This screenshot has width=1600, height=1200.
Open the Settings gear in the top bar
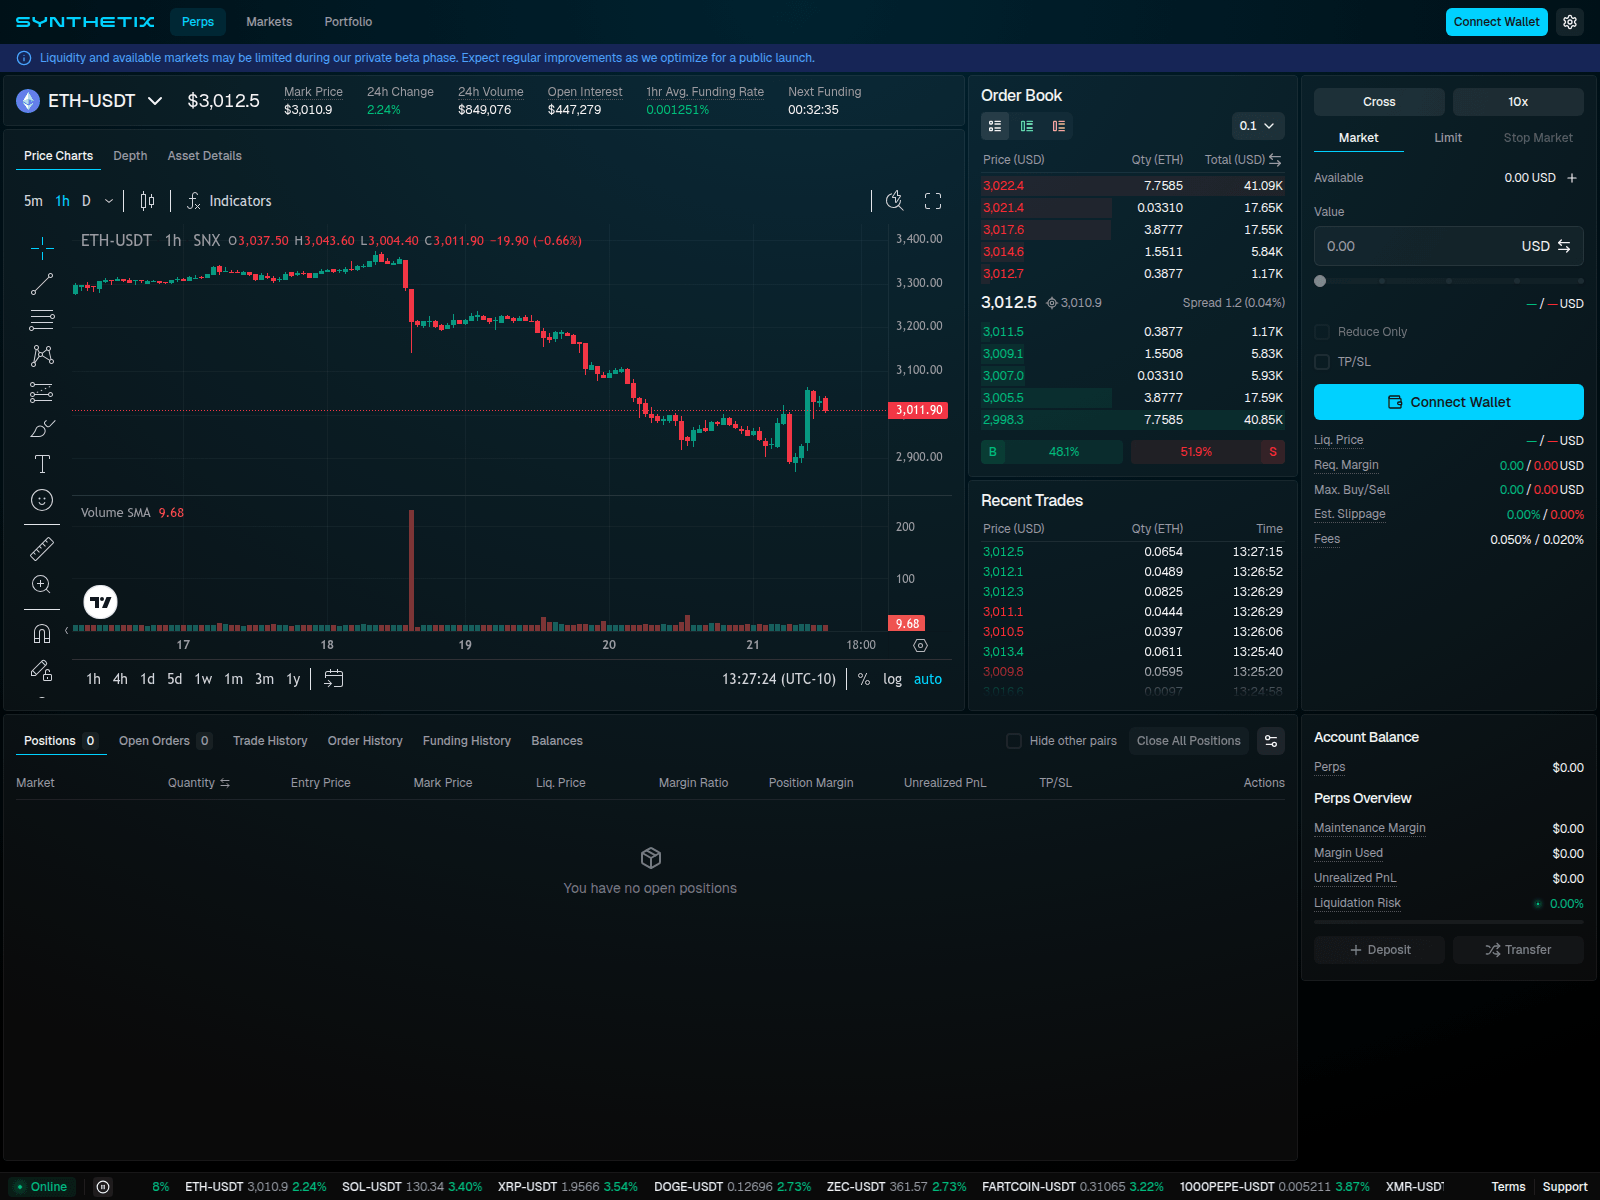(x=1570, y=21)
